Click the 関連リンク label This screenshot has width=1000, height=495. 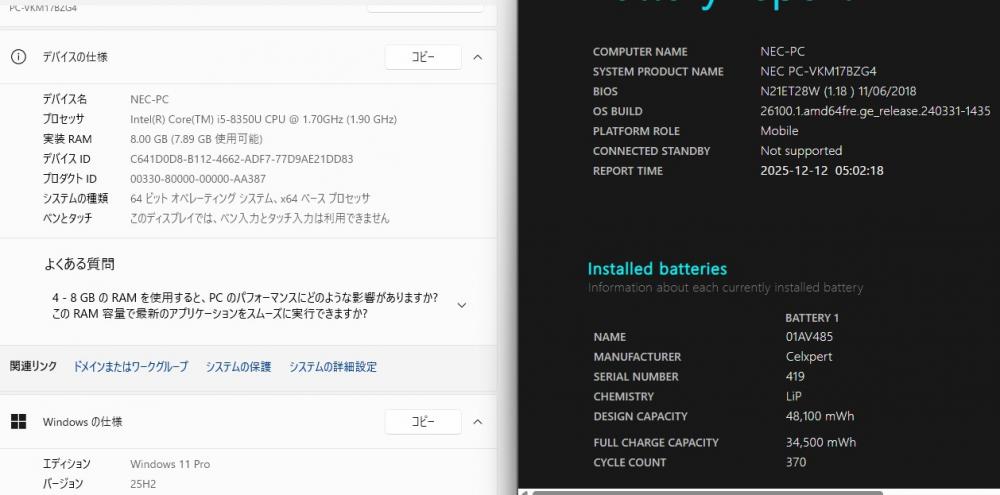[x=33, y=366]
